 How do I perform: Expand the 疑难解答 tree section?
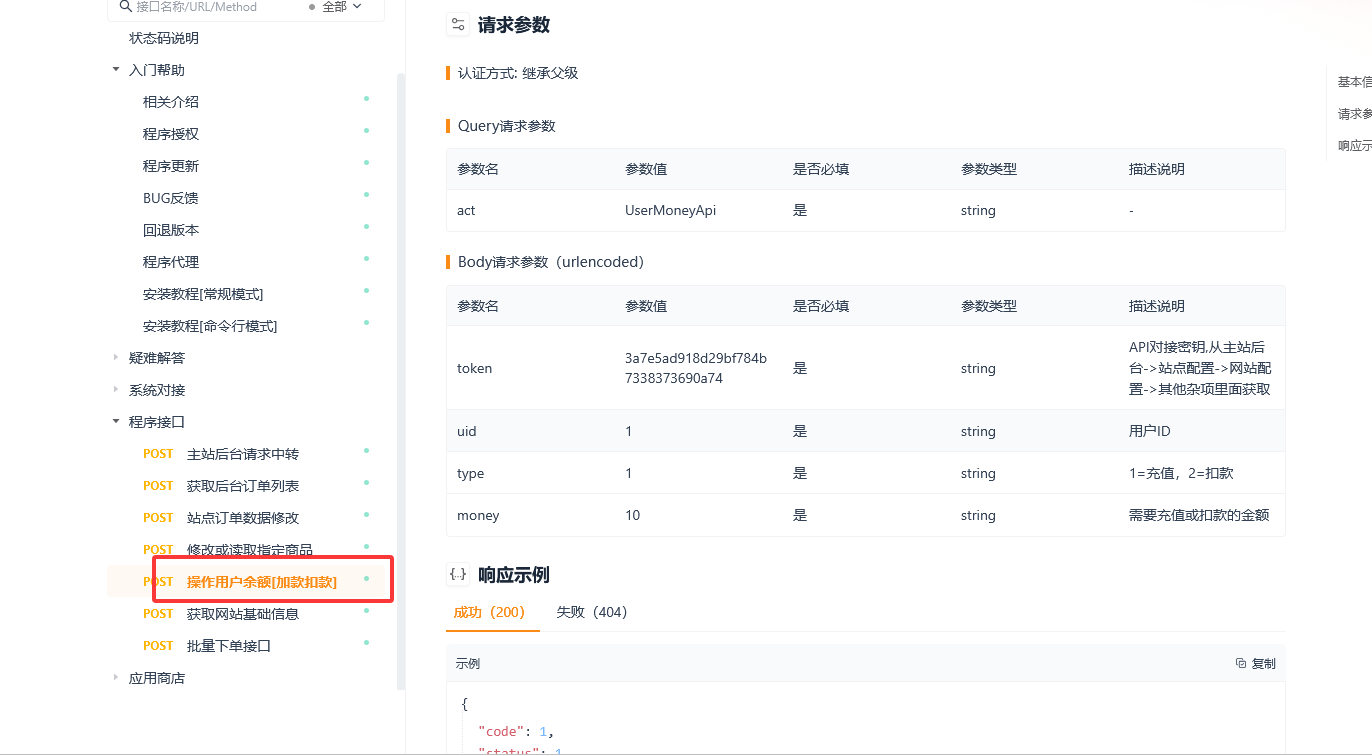tap(116, 358)
